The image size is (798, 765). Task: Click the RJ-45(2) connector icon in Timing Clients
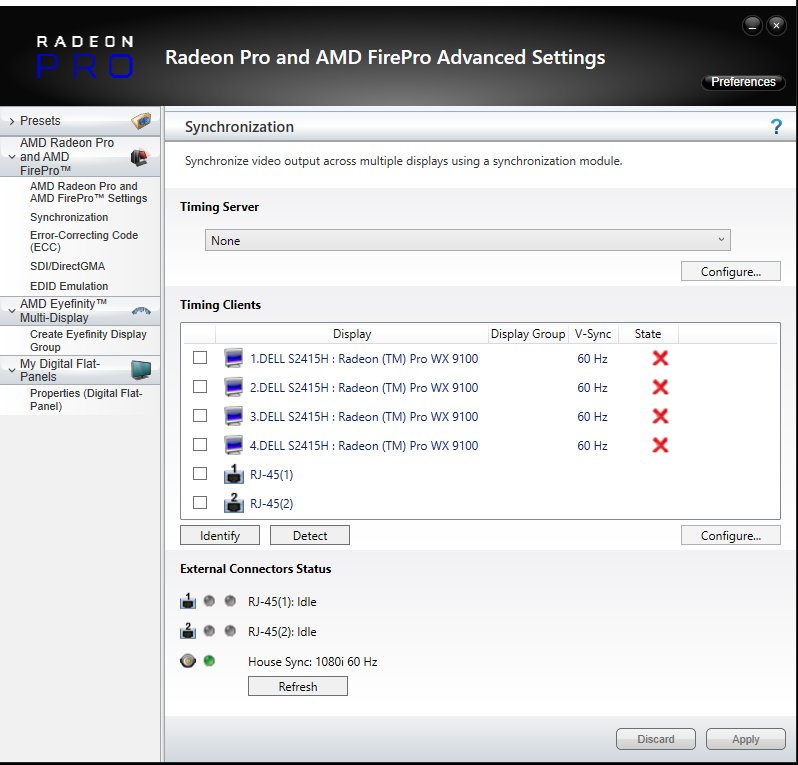(x=234, y=503)
